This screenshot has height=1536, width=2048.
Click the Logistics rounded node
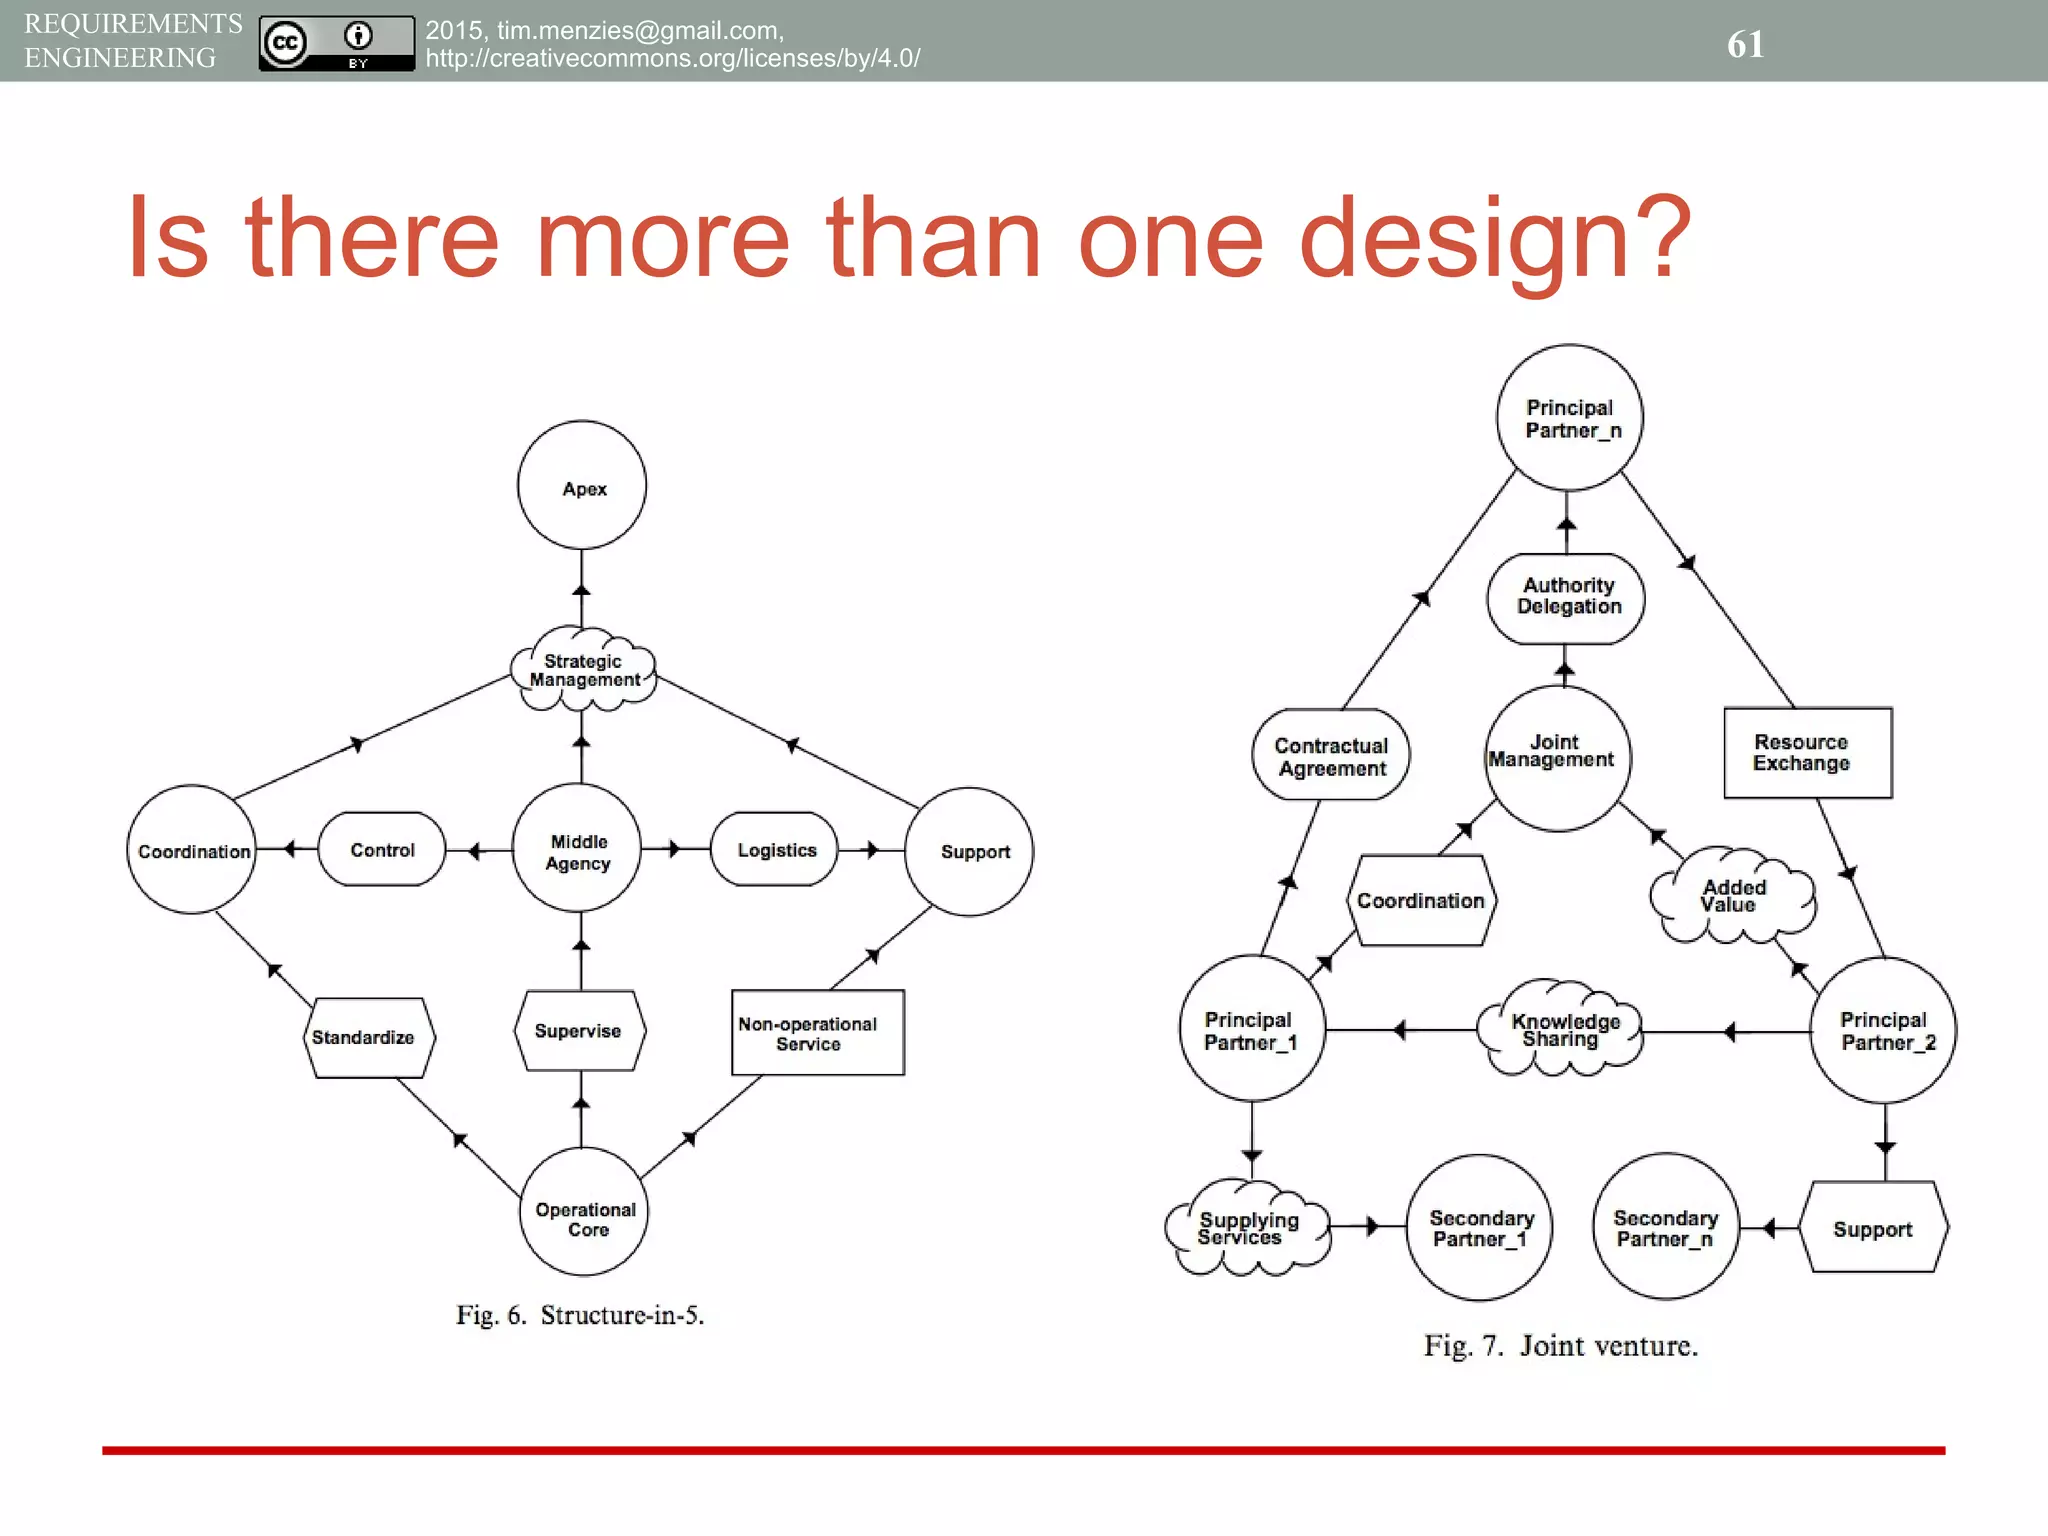coord(775,849)
